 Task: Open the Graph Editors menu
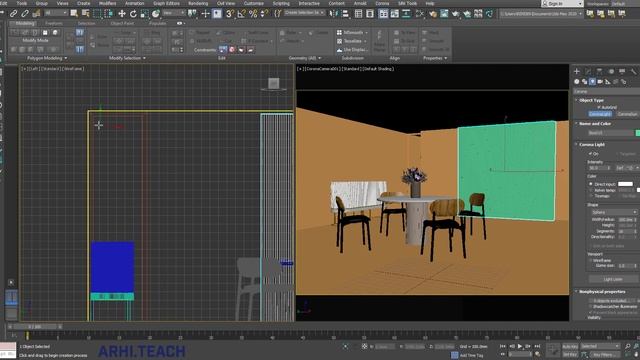pos(167,3)
